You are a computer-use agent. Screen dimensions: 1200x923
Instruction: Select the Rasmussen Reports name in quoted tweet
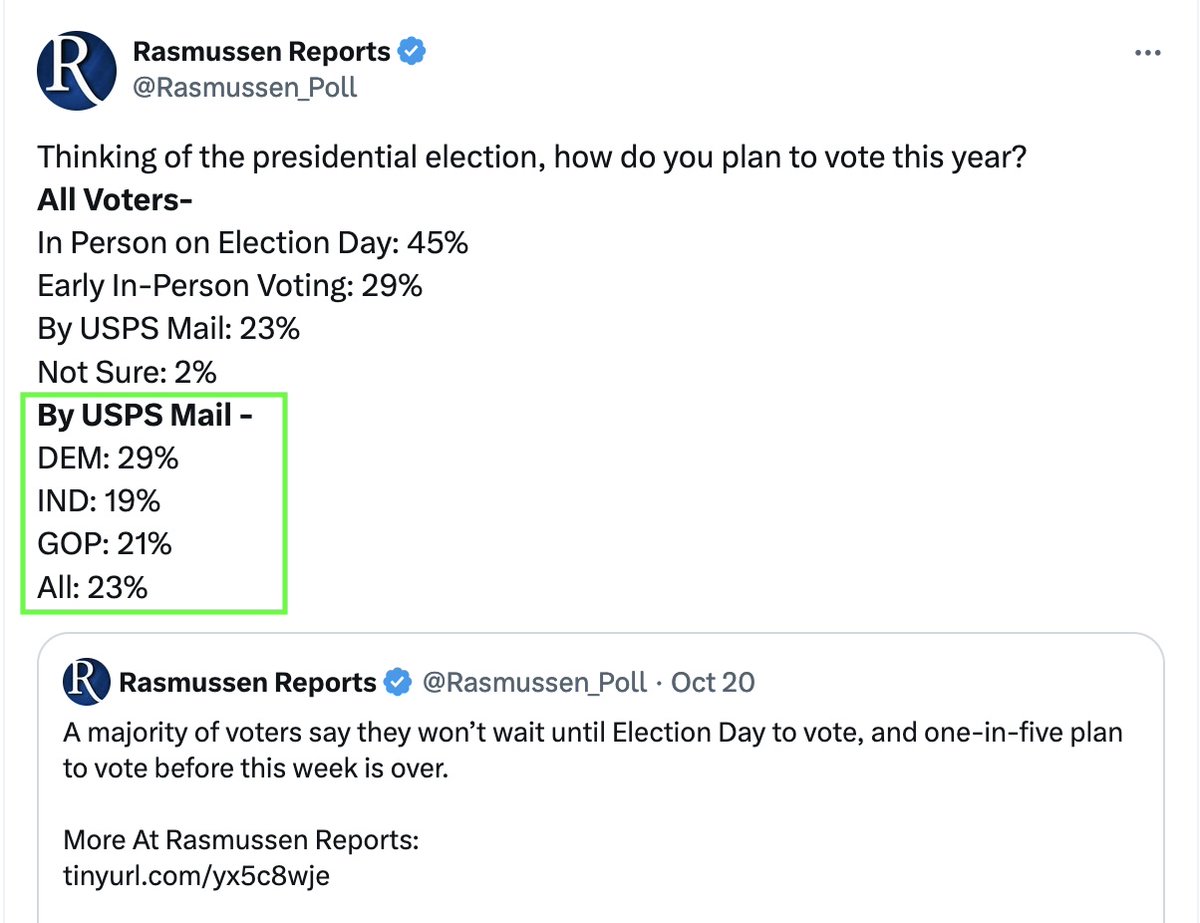point(247,683)
